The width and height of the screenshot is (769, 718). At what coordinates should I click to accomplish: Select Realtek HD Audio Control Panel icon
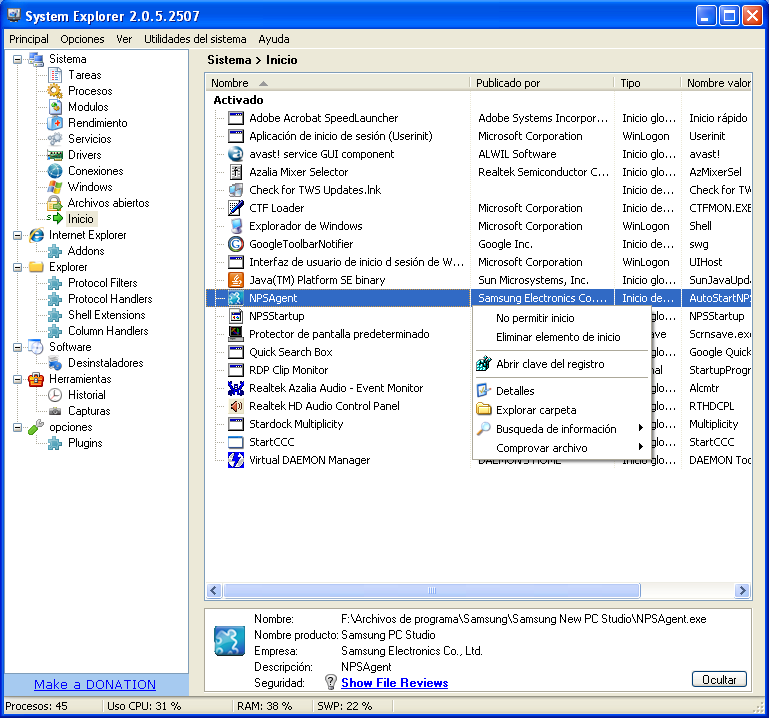click(236, 406)
